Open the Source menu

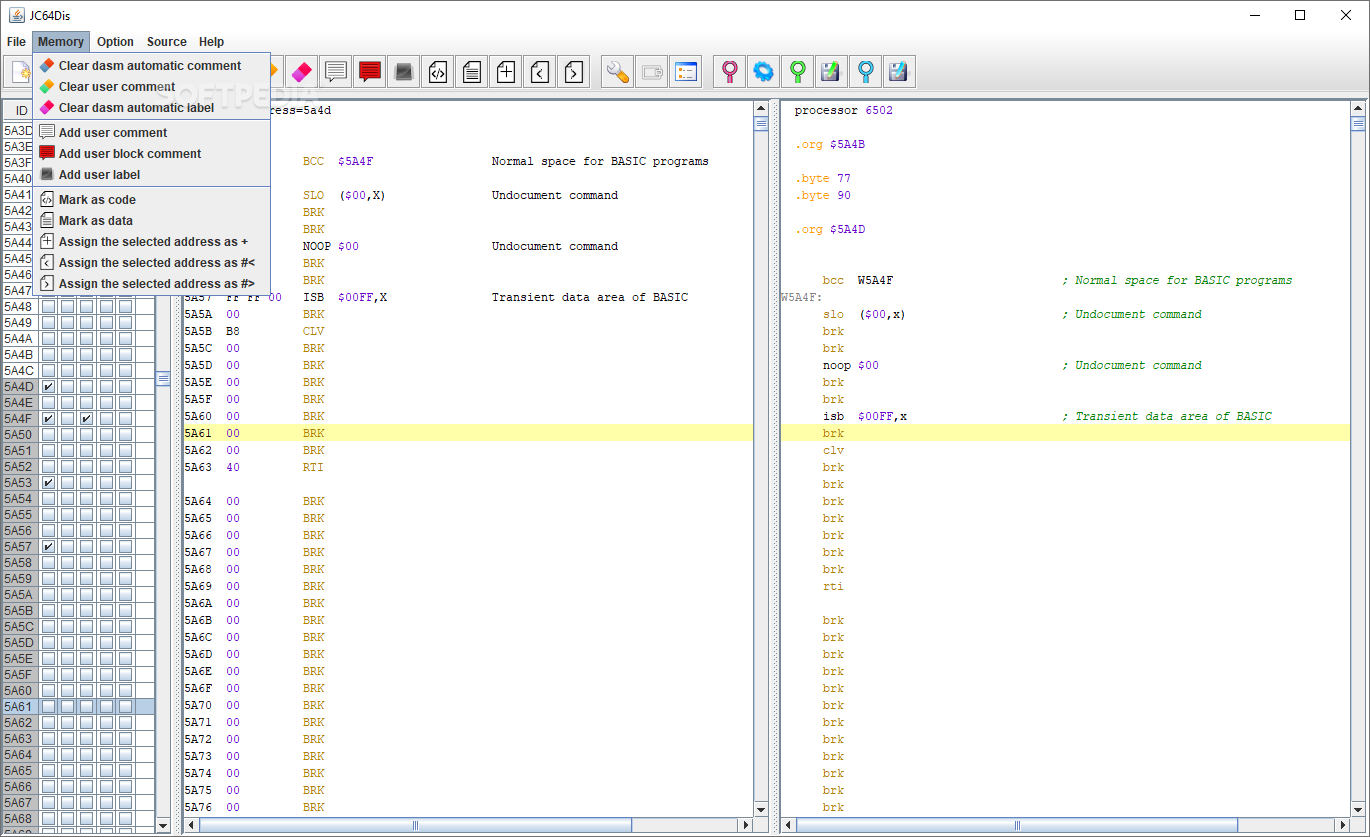166,42
